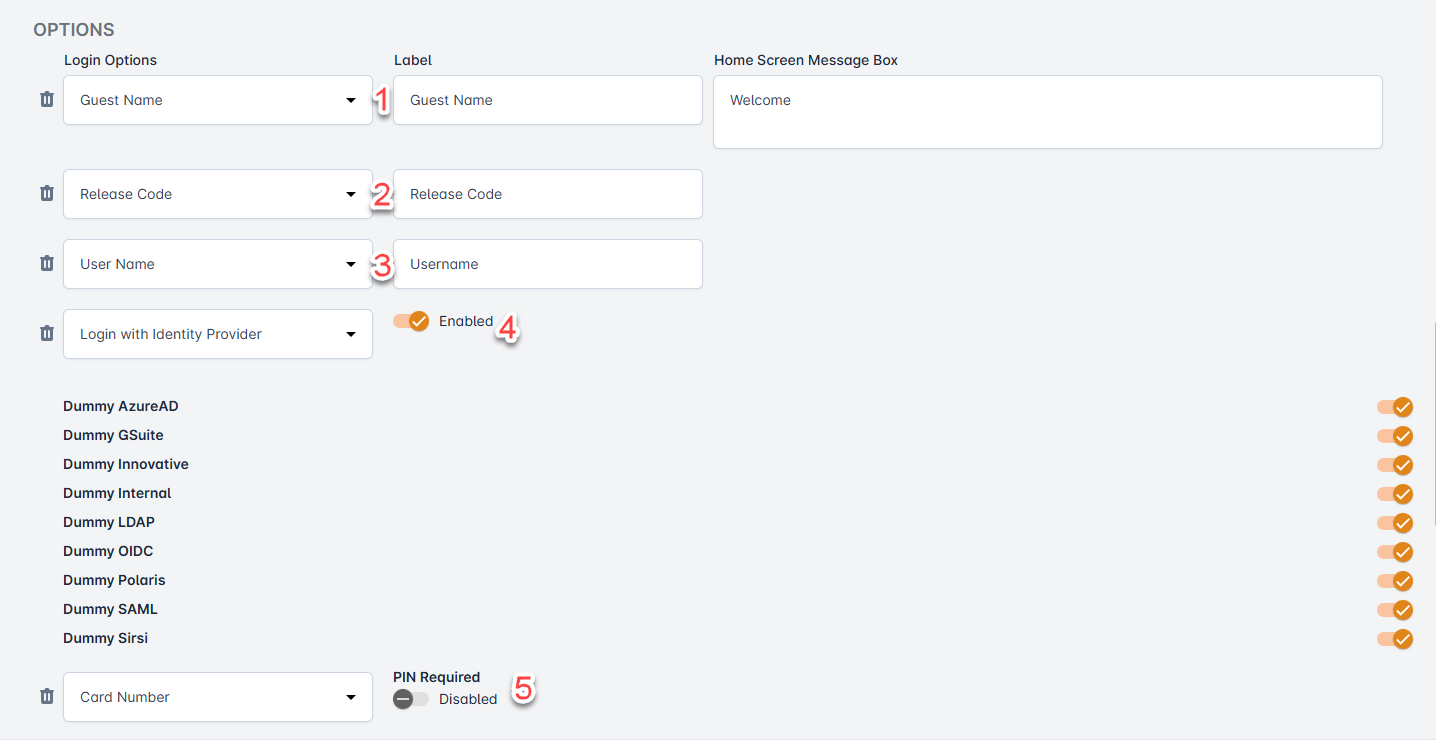
Task: Open the Guest Name login option dropdown
Action: (217, 100)
